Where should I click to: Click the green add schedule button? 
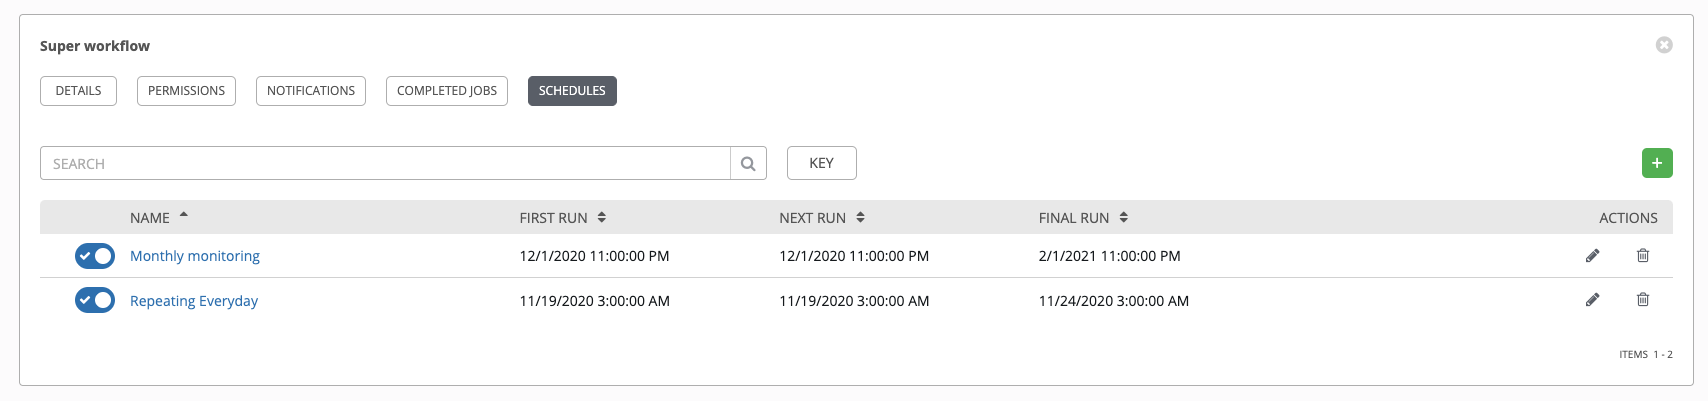[x=1657, y=163]
